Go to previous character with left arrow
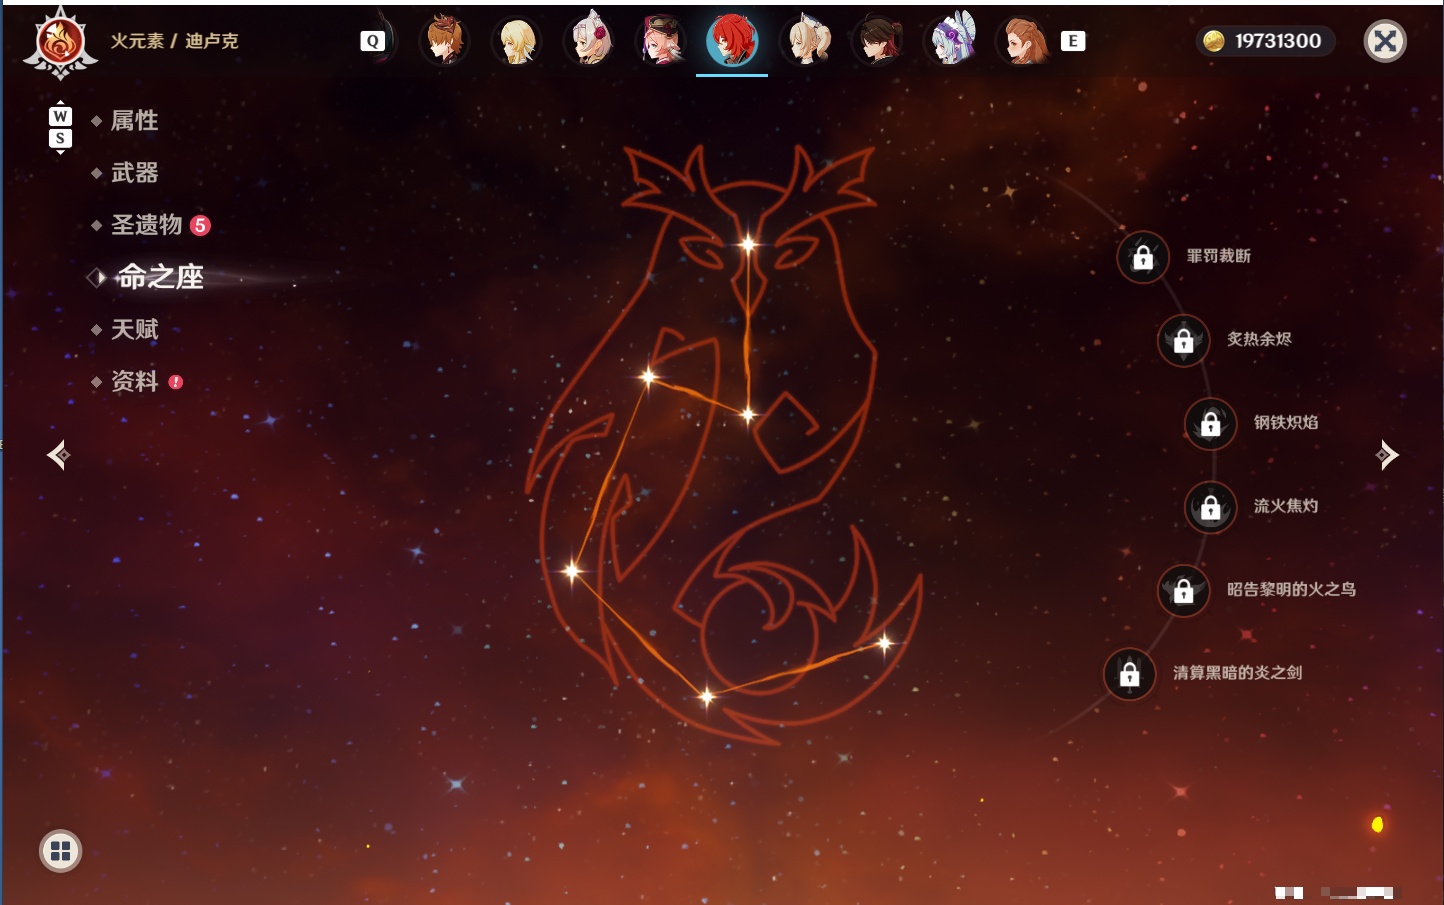The width and height of the screenshot is (1444, 905). tap(59, 455)
